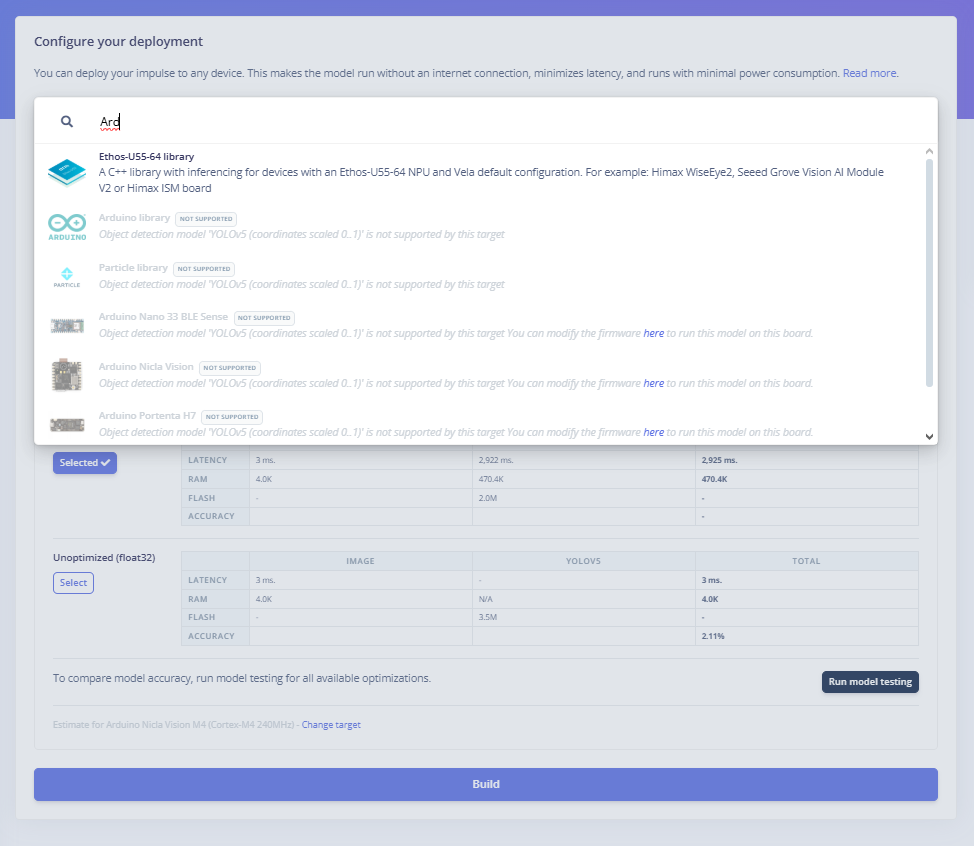This screenshot has height=846, width=974.
Task: Click the '470.4K' total RAM value
Action: [714, 480]
